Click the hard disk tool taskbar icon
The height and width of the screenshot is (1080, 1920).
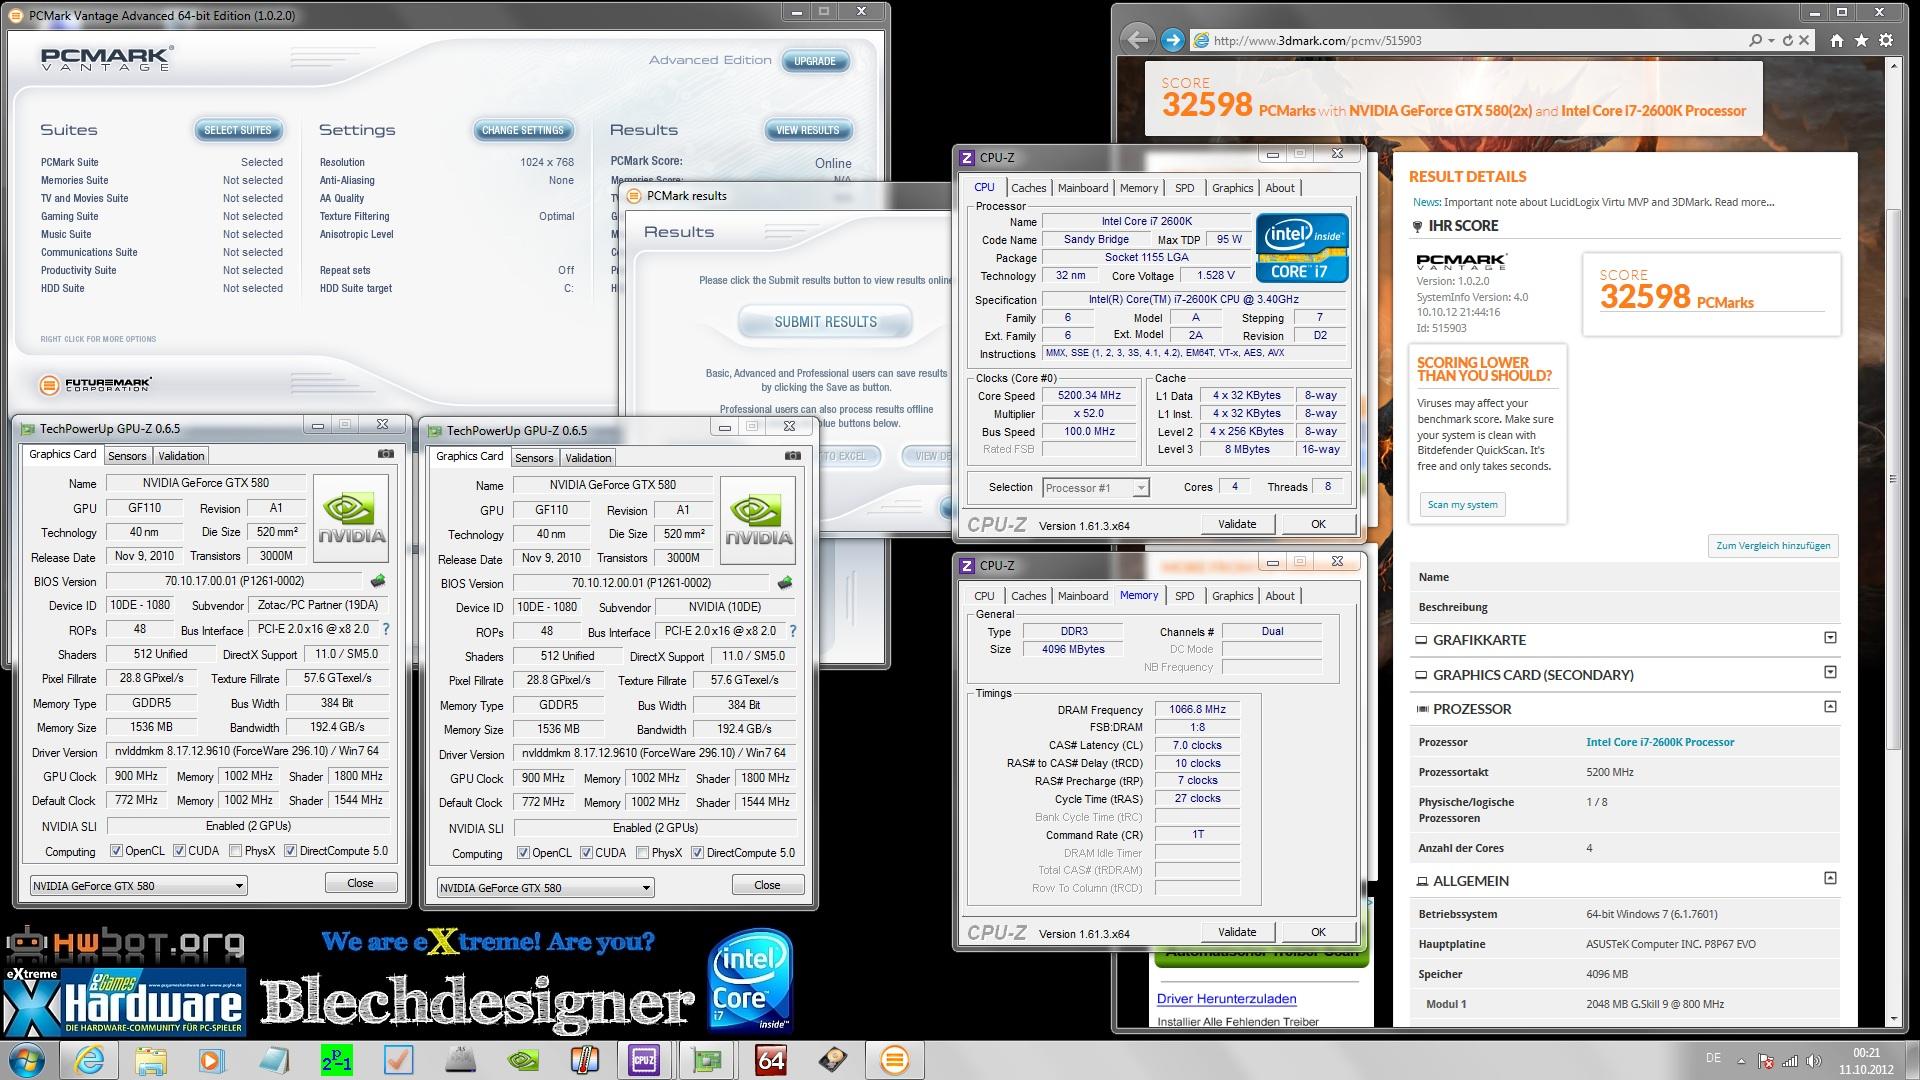pyautogui.click(x=832, y=1060)
